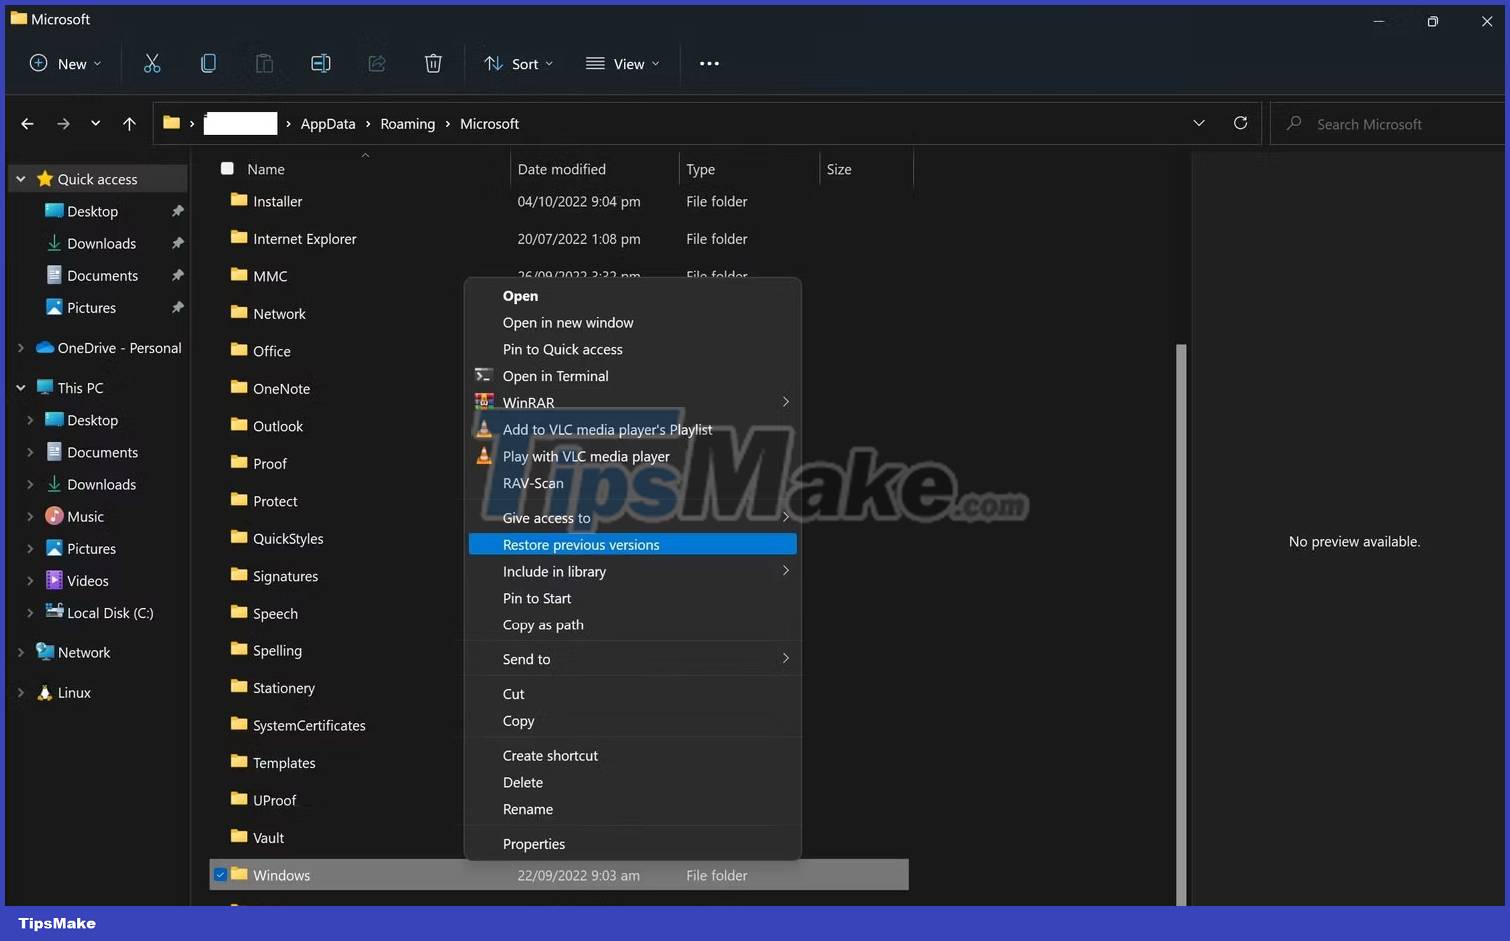Open the folder in Terminal

coord(556,376)
